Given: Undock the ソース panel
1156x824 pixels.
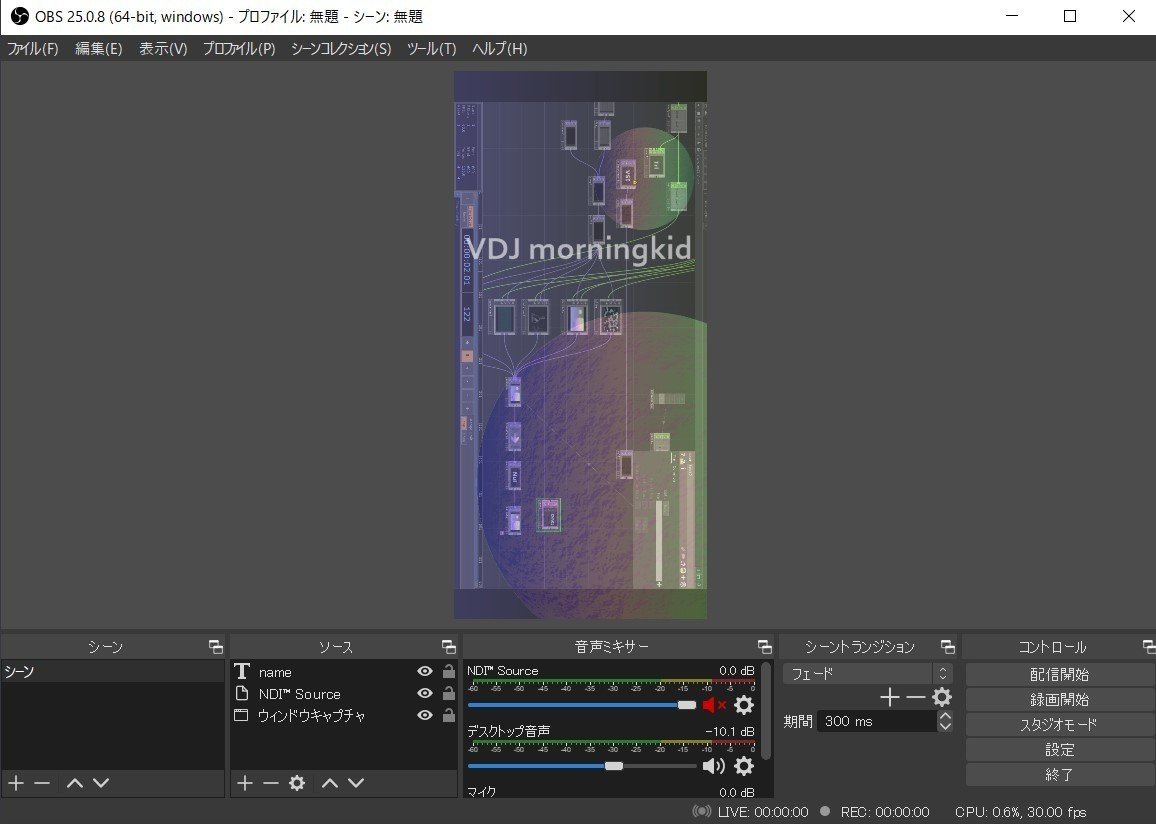Looking at the screenshot, I should [x=448, y=646].
